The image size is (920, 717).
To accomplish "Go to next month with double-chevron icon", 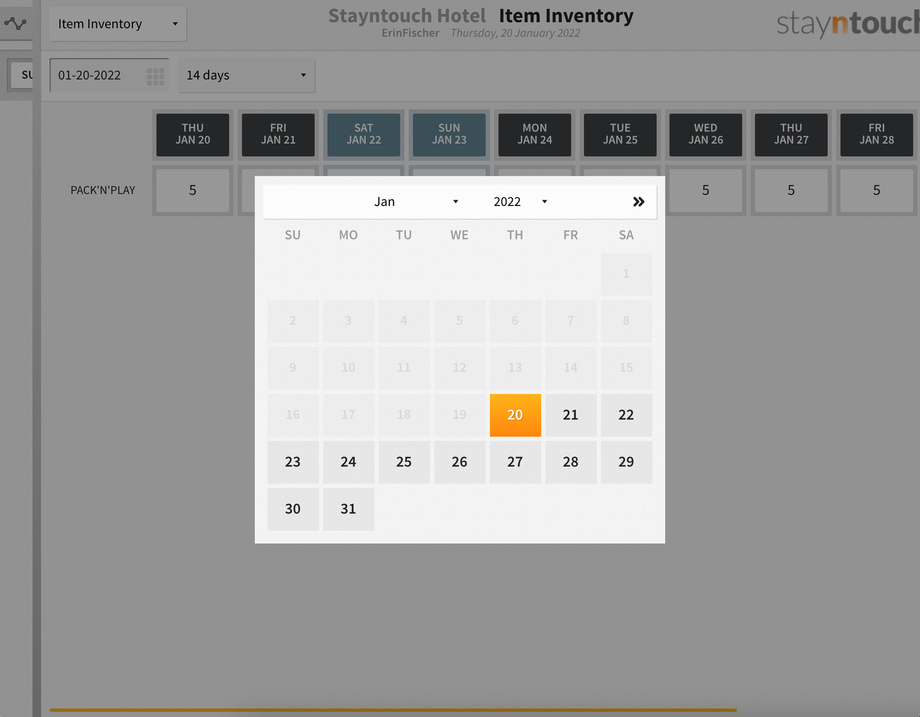I will pyautogui.click(x=638, y=202).
